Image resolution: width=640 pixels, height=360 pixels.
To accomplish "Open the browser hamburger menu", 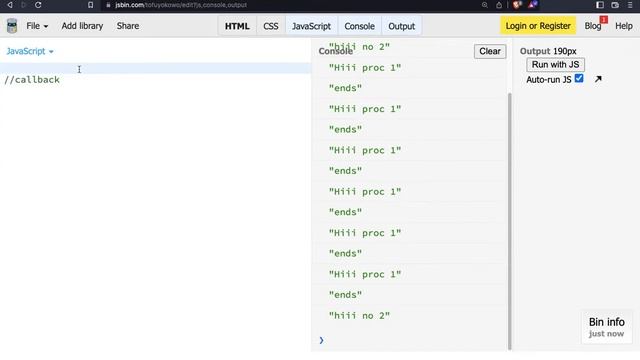I will [630, 5].
